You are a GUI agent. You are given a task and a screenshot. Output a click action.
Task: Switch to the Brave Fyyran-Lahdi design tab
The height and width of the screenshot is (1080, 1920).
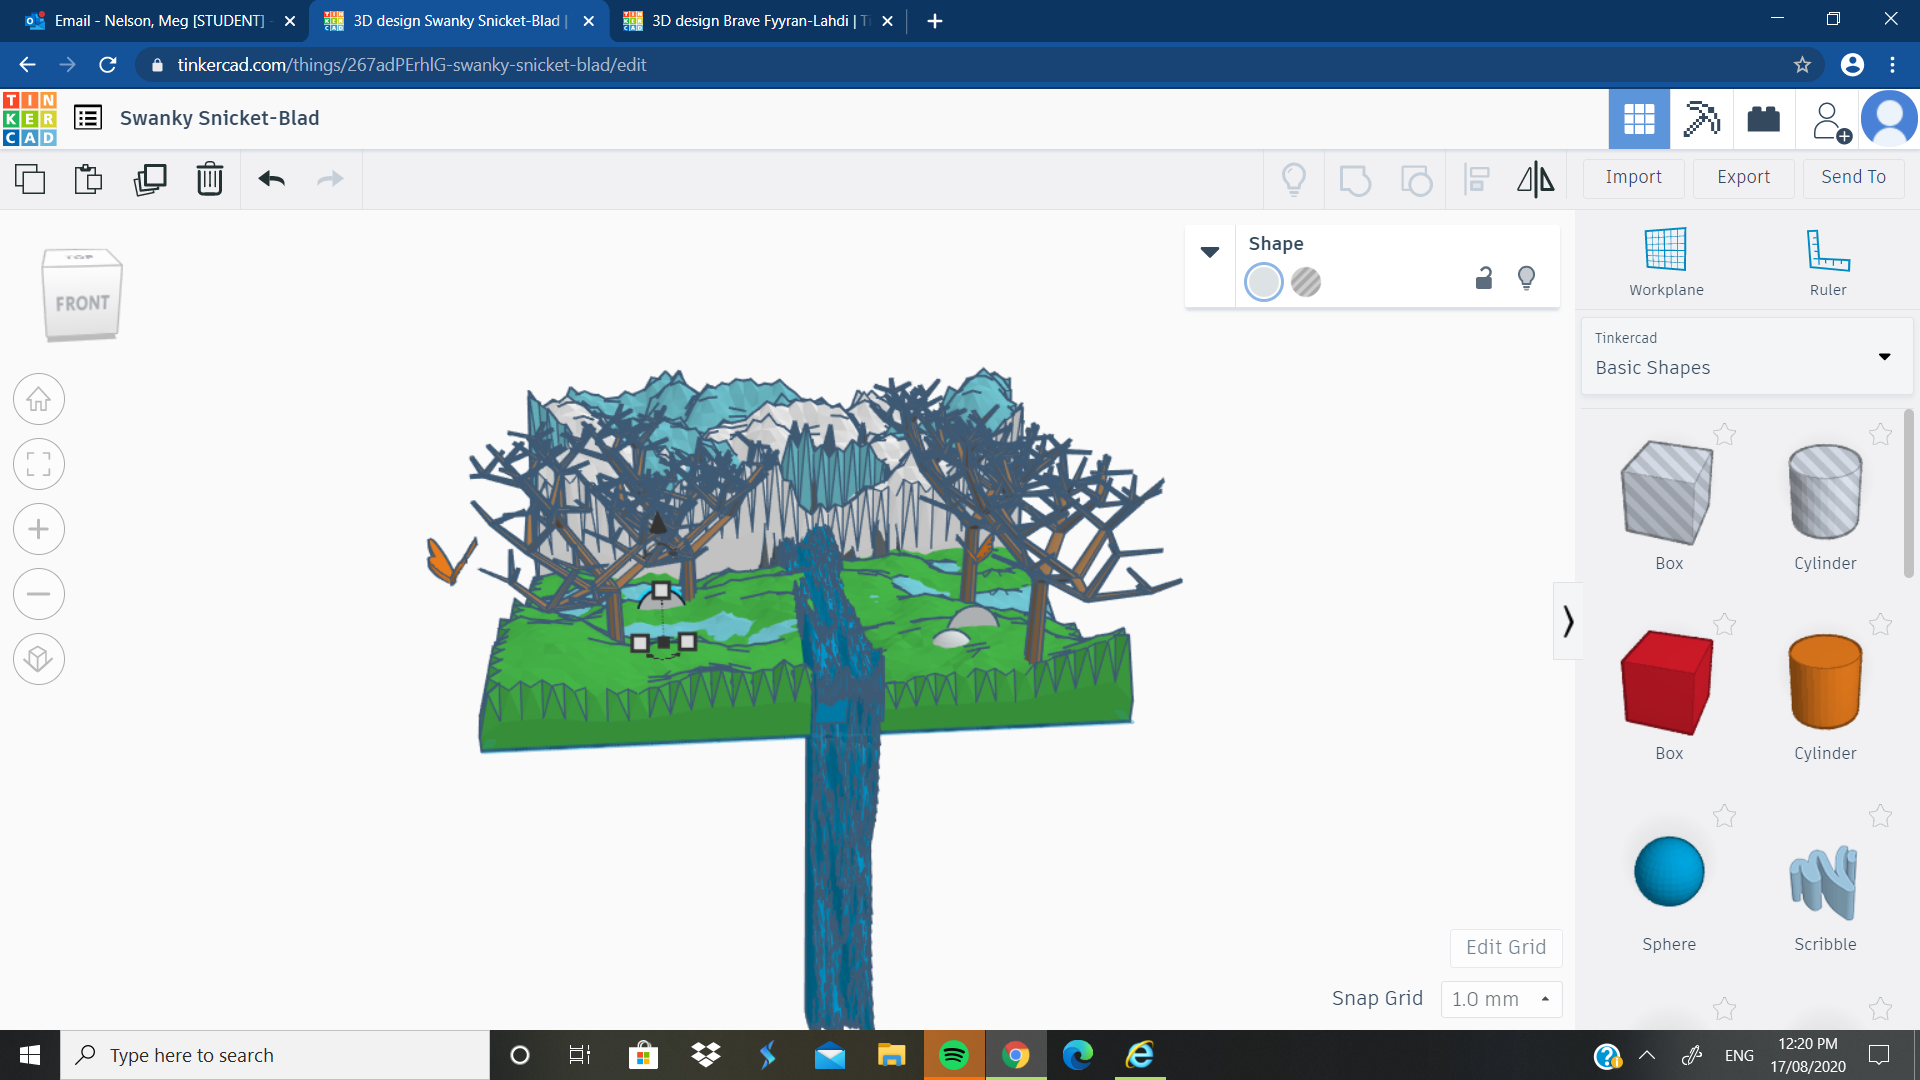tap(755, 20)
